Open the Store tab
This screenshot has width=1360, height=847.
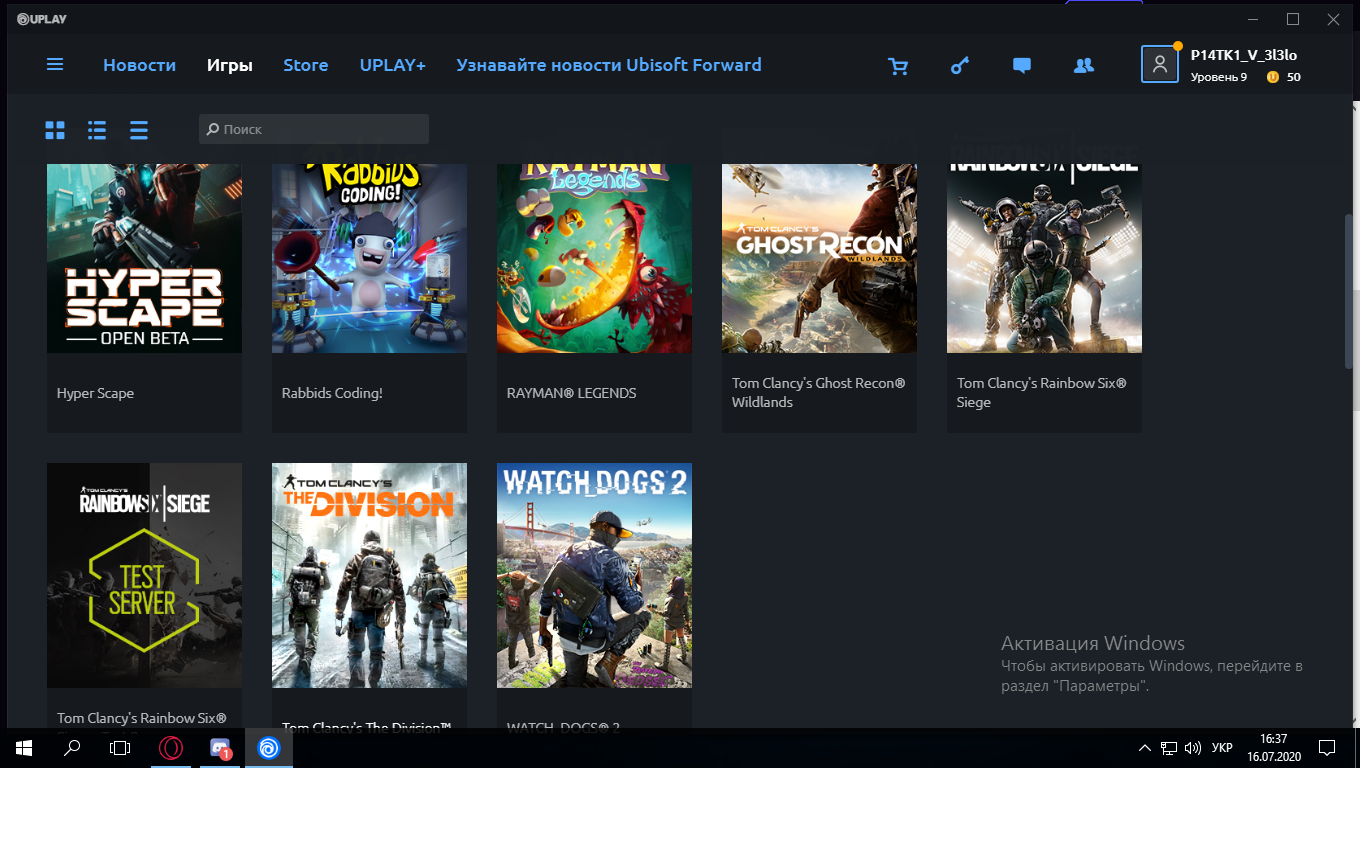tap(305, 65)
